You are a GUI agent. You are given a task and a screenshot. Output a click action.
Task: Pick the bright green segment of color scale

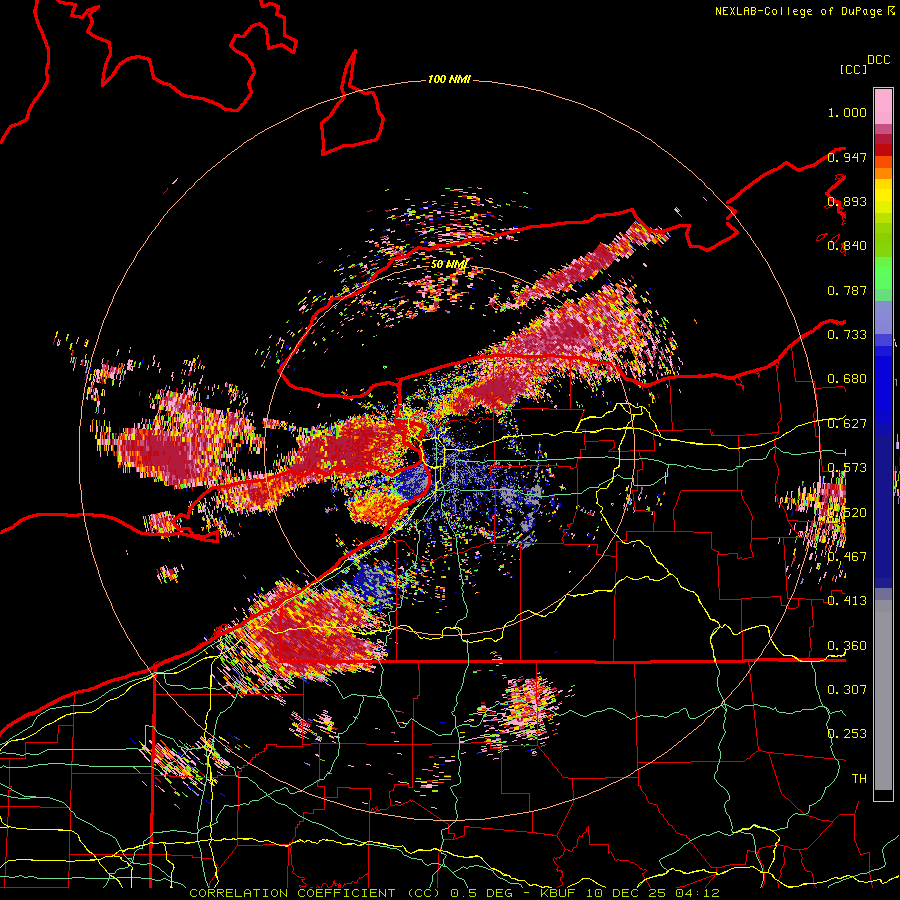click(x=883, y=273)
